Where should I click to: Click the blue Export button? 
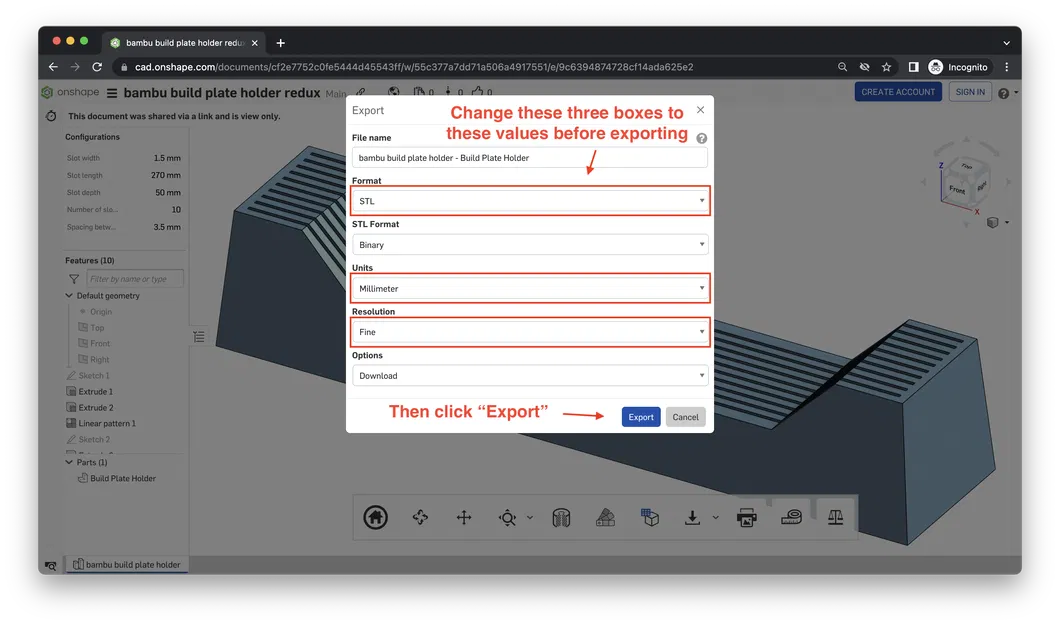click(641, 417)
